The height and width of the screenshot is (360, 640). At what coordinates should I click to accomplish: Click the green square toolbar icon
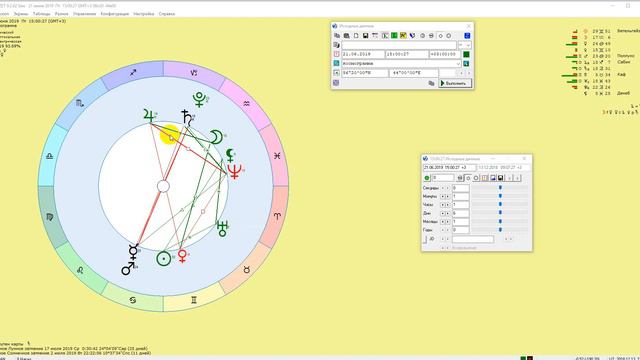(x=394, y=36)
